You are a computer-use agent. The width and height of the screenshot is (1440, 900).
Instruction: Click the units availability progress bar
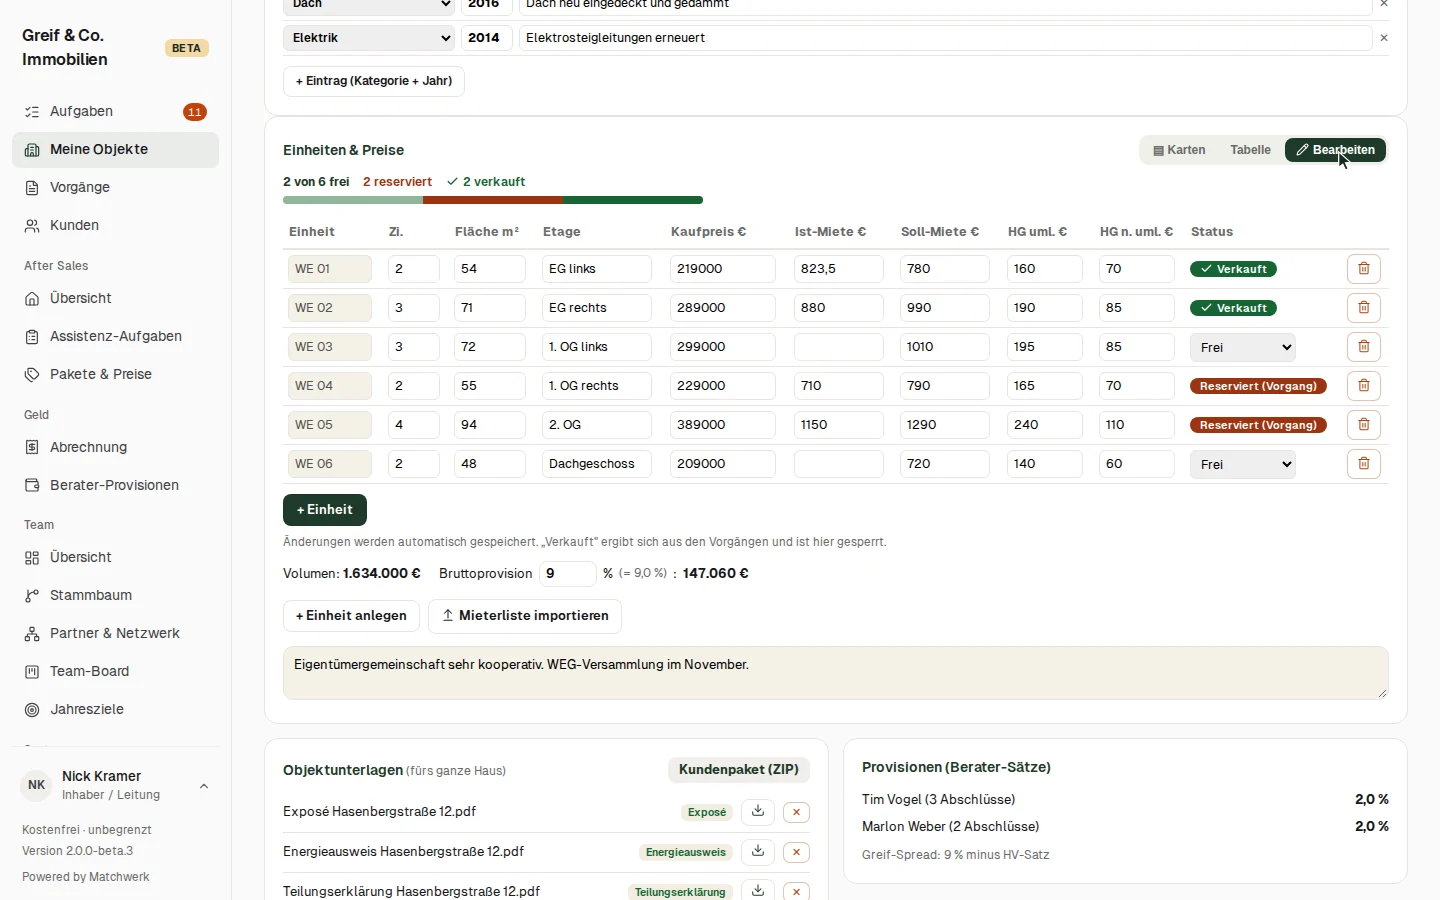[x=493, y=200]
